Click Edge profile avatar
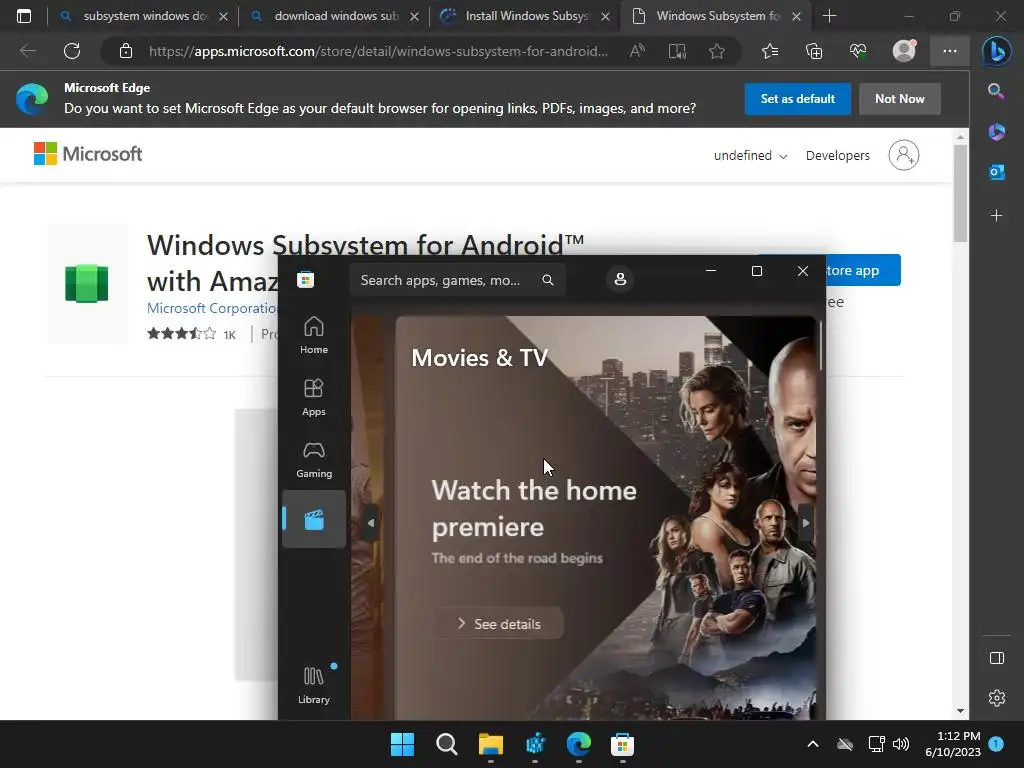 coord(904,50)
